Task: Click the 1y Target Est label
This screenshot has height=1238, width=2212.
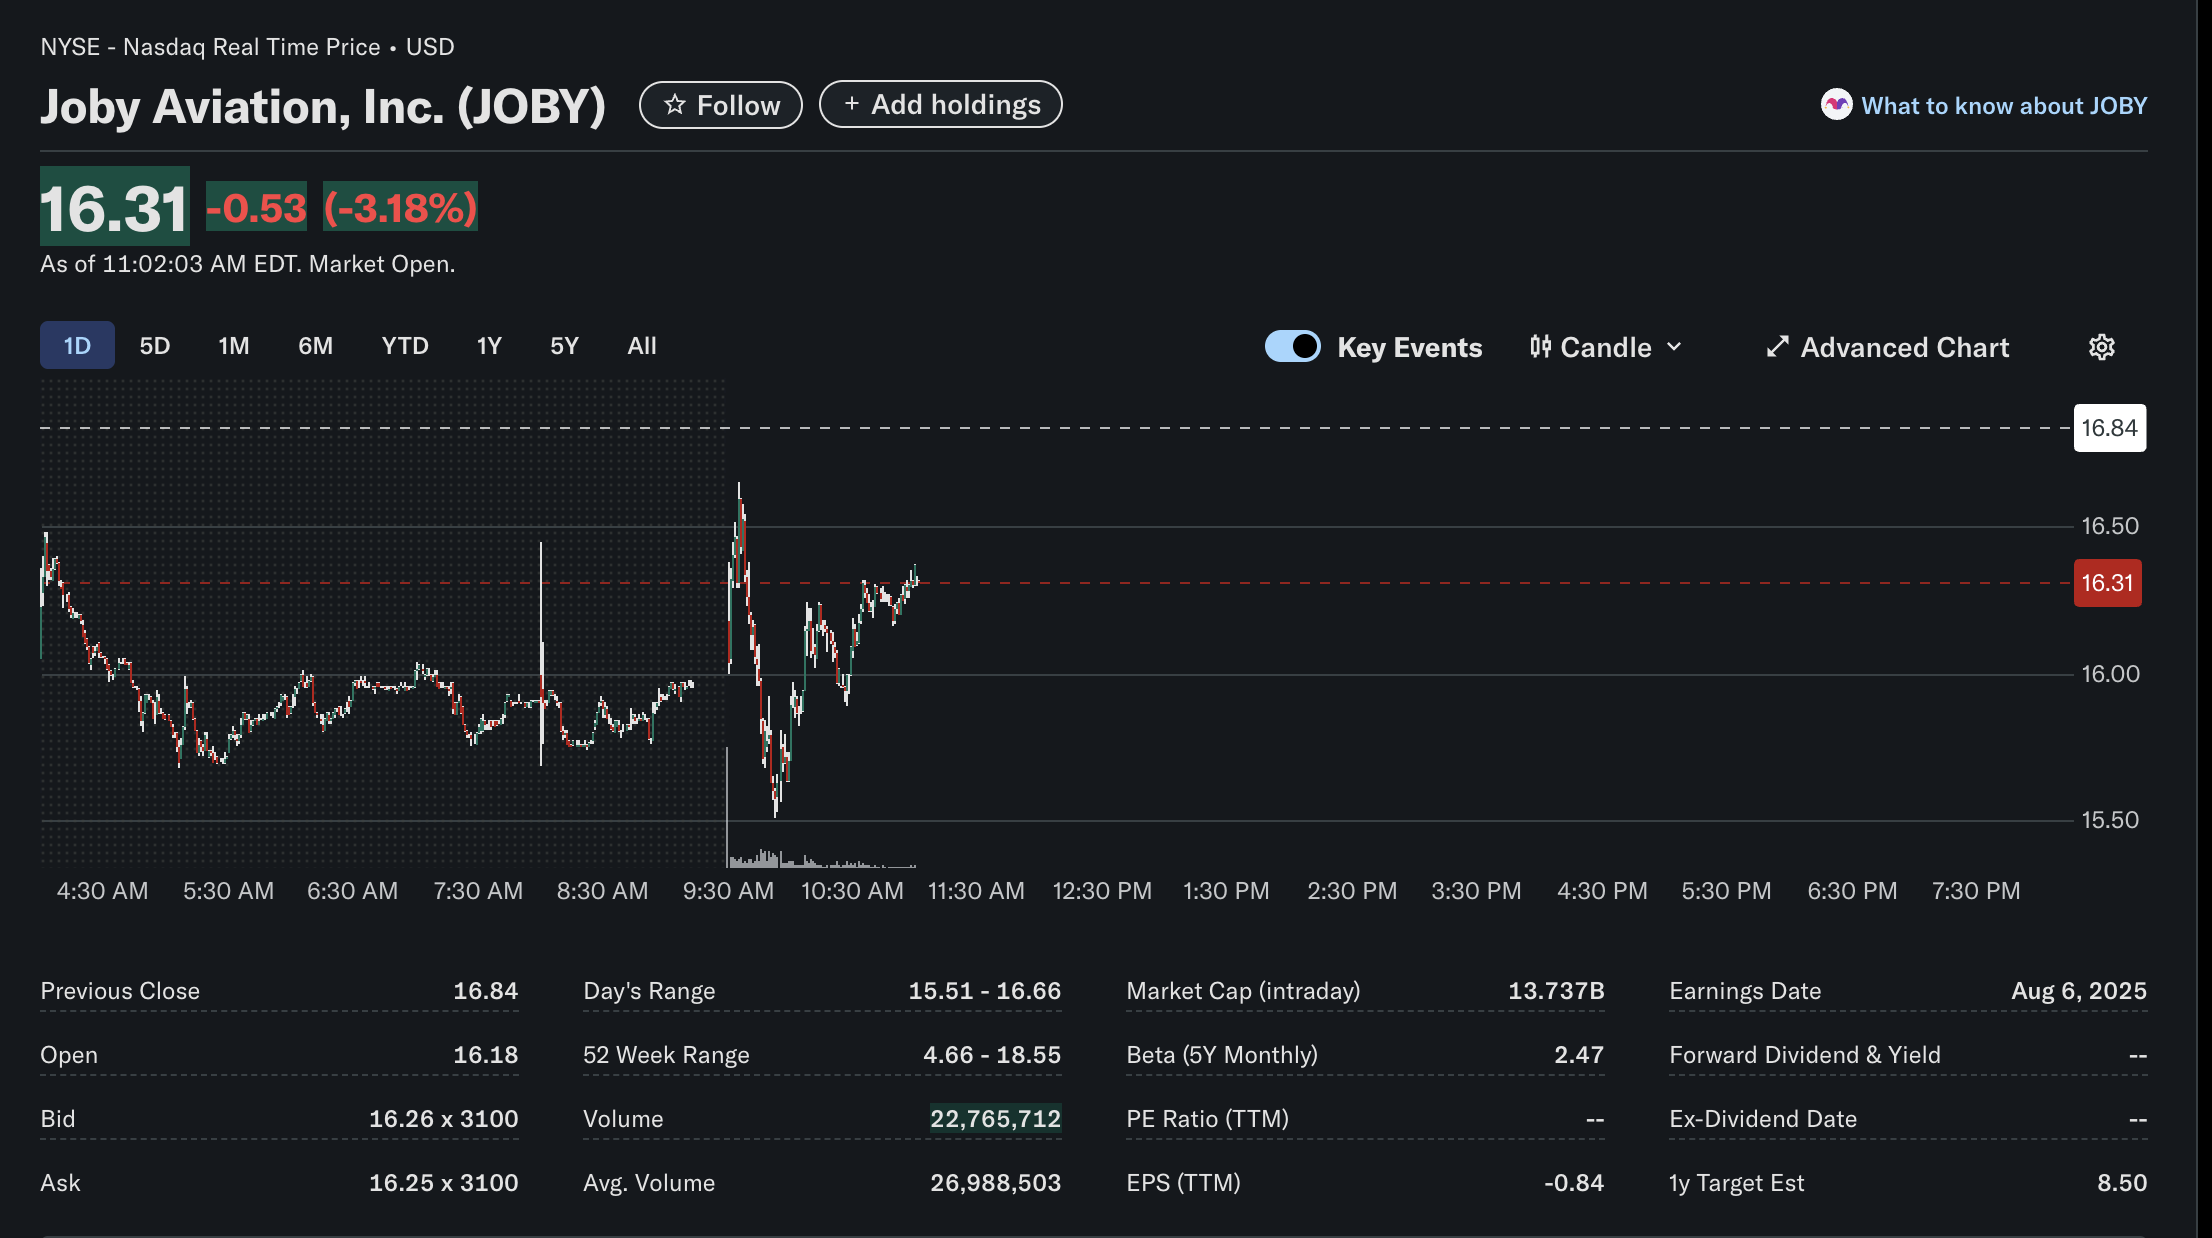Action: pos(1737,1183)
